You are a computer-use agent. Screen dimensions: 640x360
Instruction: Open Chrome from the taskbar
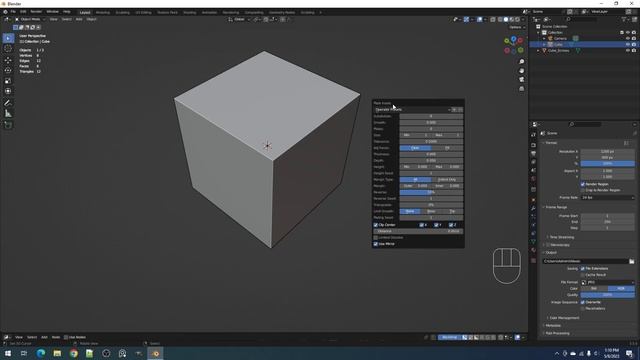pos(73,353)
